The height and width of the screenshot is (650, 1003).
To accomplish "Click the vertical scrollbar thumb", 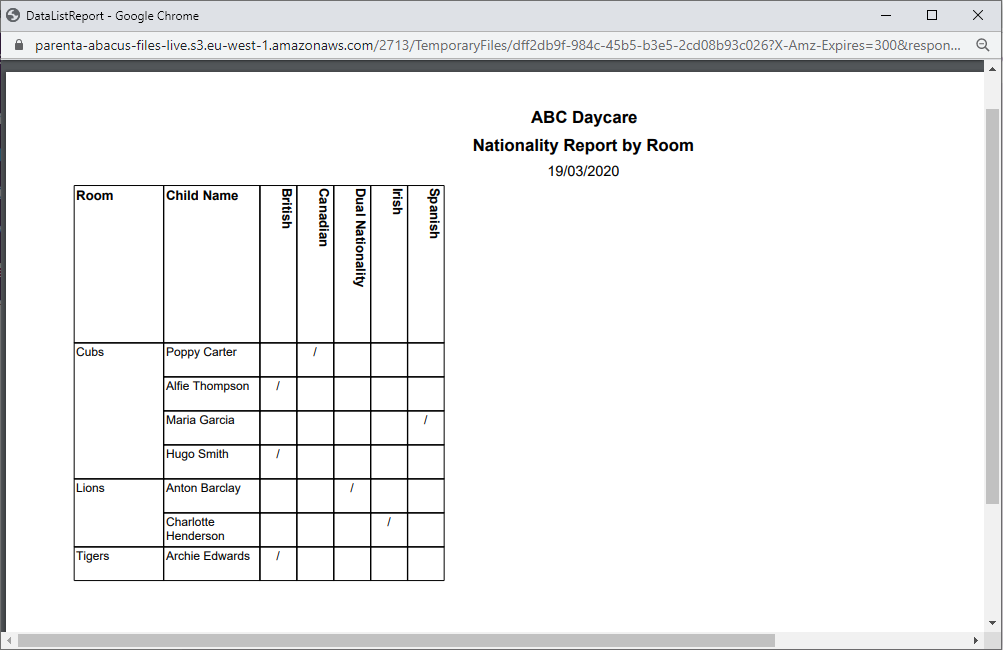I will pos(992,306).
